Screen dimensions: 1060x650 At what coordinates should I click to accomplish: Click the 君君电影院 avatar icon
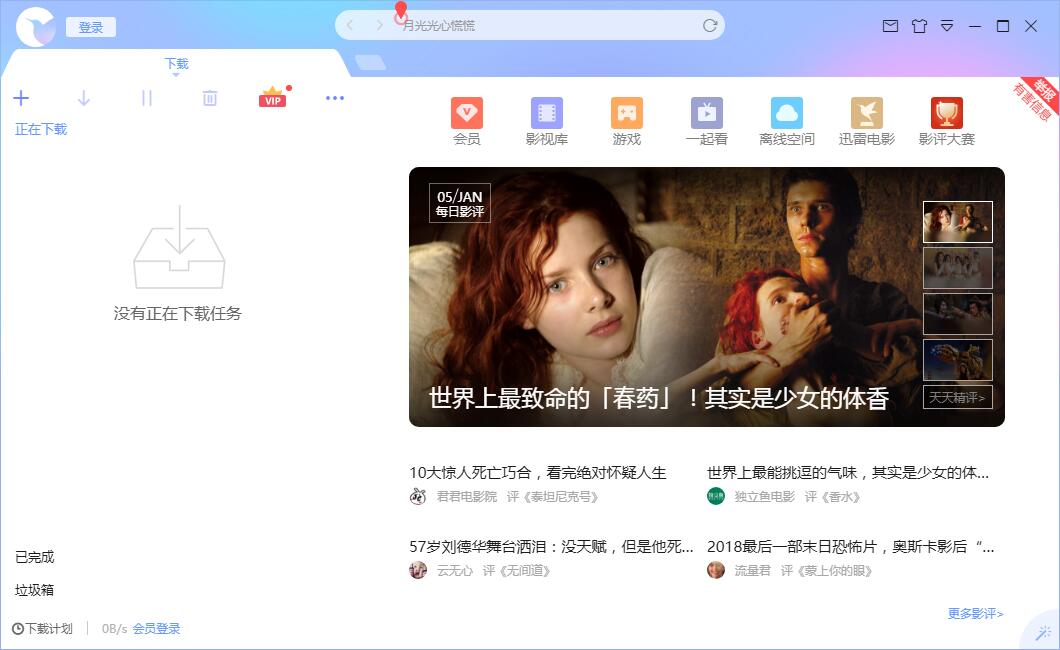click(x=418, y=497)
